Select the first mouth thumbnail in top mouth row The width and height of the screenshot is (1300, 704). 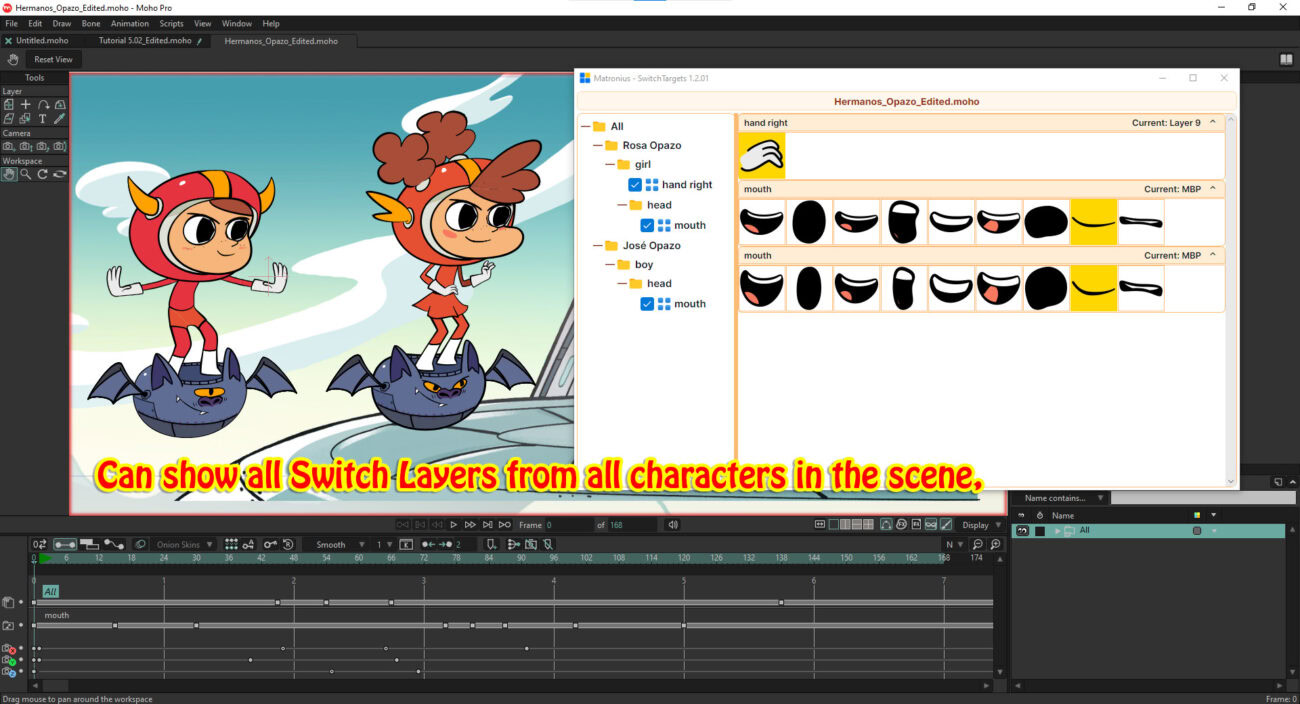pyautogui.click(x=763, y=222)
